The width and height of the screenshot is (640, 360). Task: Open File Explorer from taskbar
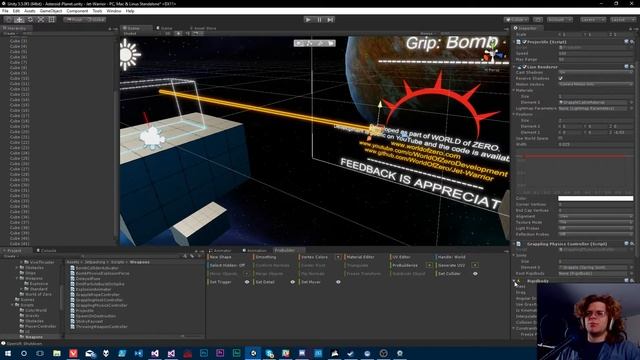click(57, 353)
